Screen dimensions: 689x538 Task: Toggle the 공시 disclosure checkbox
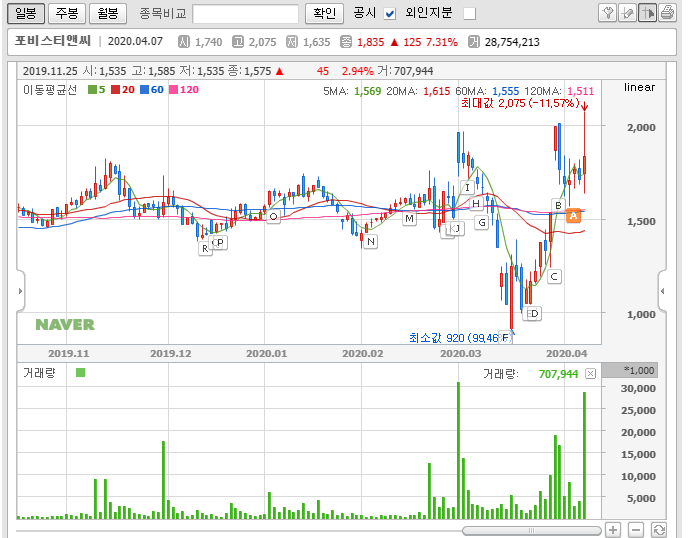coord(389,14)
